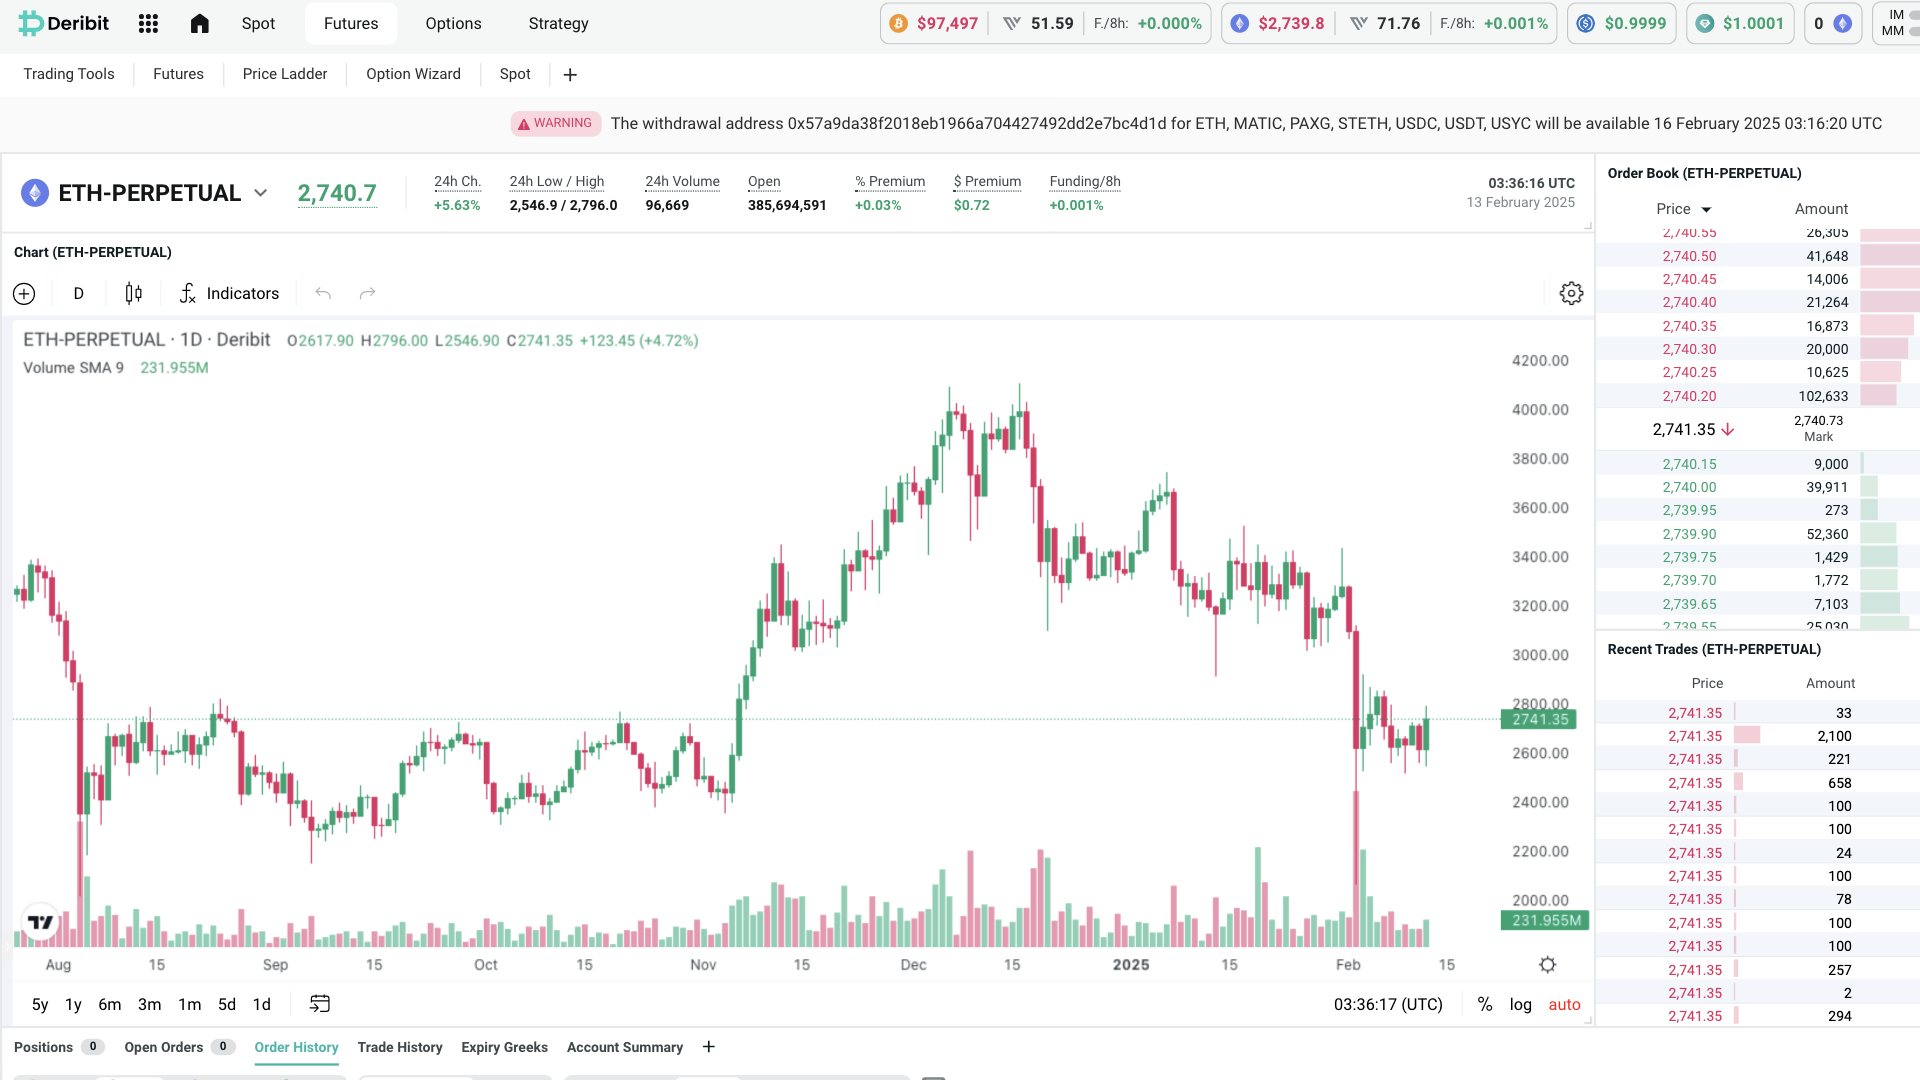Select the candlestick chart style icon
Viewport: 1920px width, 1080px height.
[x=133, y=293]
